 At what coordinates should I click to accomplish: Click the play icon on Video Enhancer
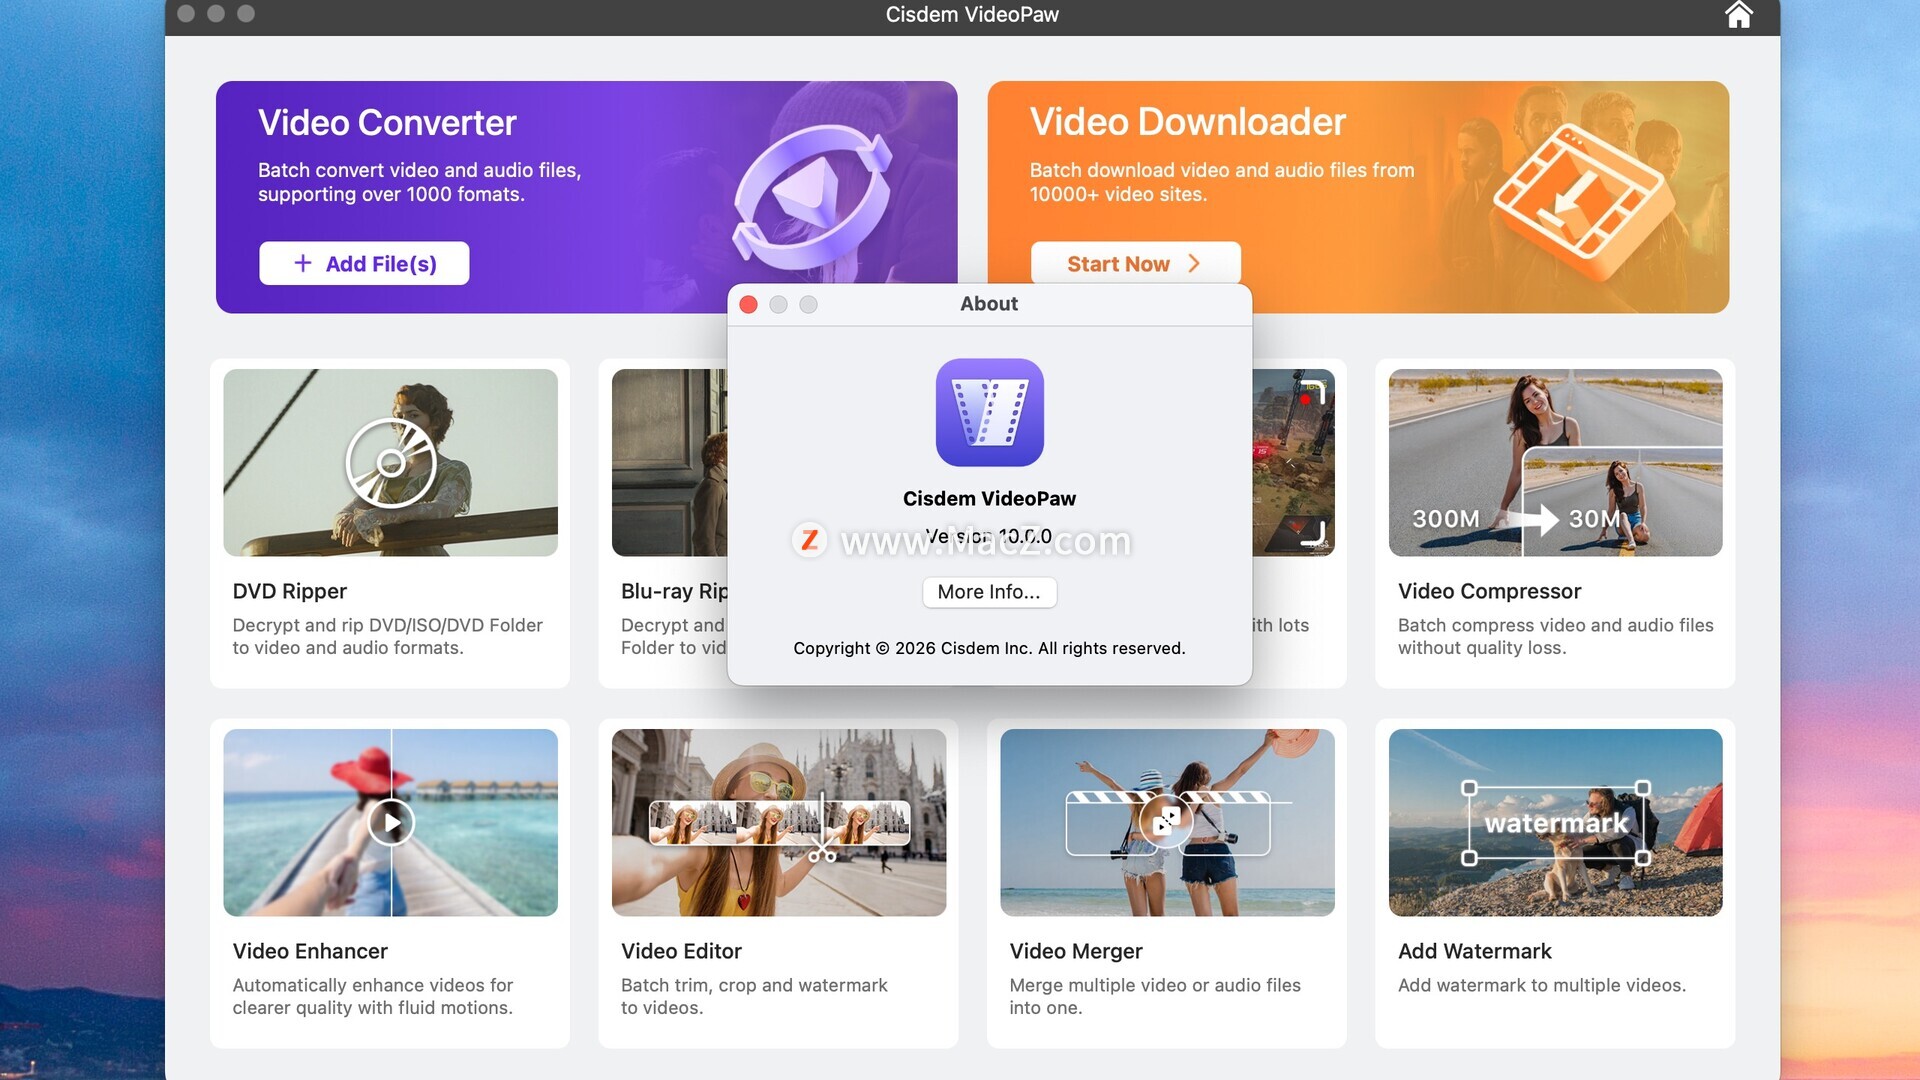click(x=391, y=823)
